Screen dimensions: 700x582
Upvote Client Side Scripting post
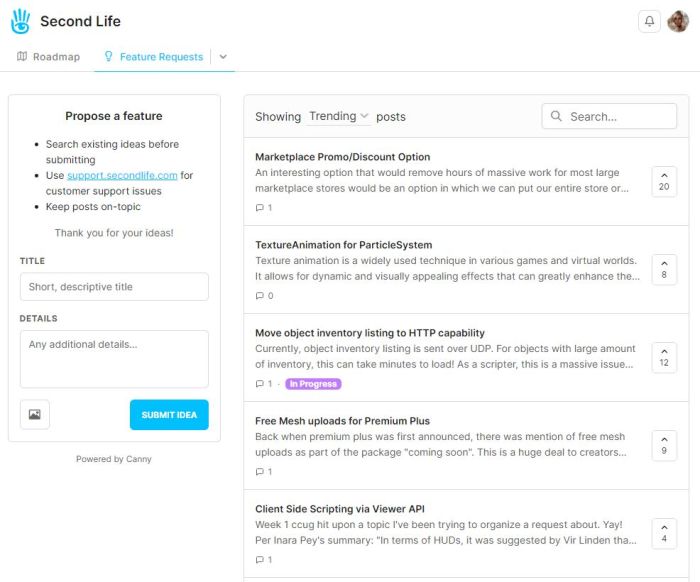(664, 533)
